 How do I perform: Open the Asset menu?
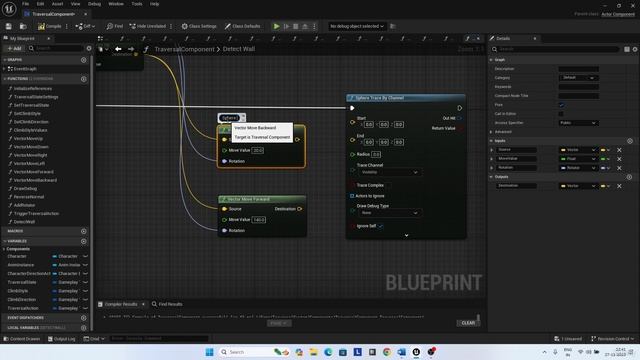(57, 4)
